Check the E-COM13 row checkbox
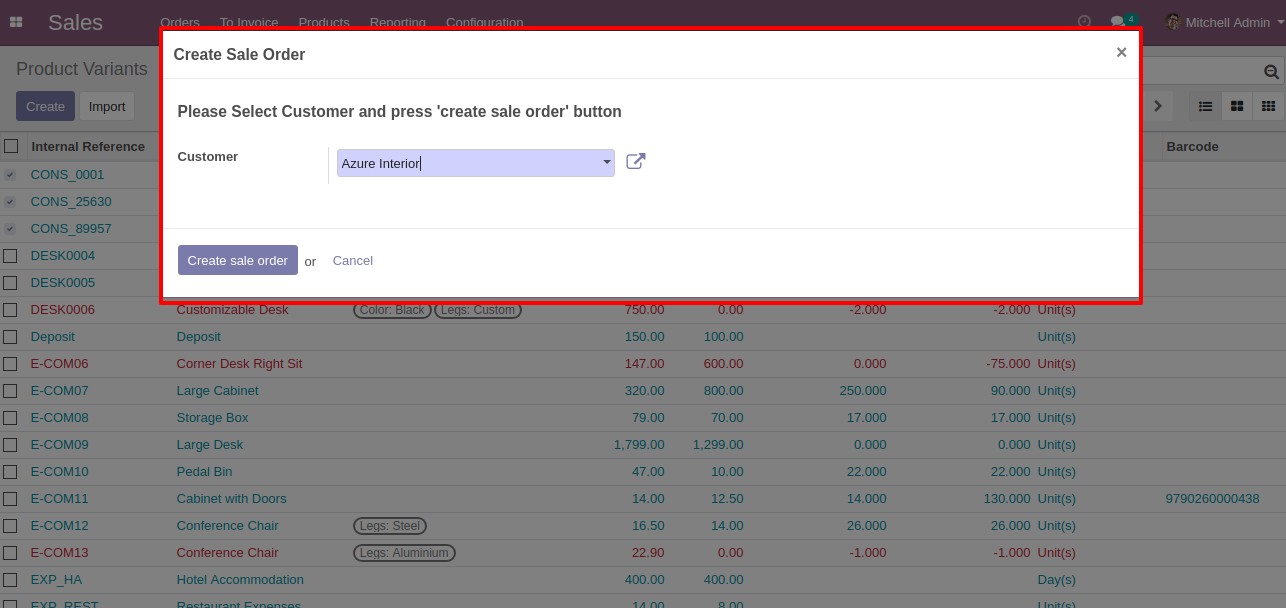Viewport: 1286px width, 608px height. [x=10, y=552]
